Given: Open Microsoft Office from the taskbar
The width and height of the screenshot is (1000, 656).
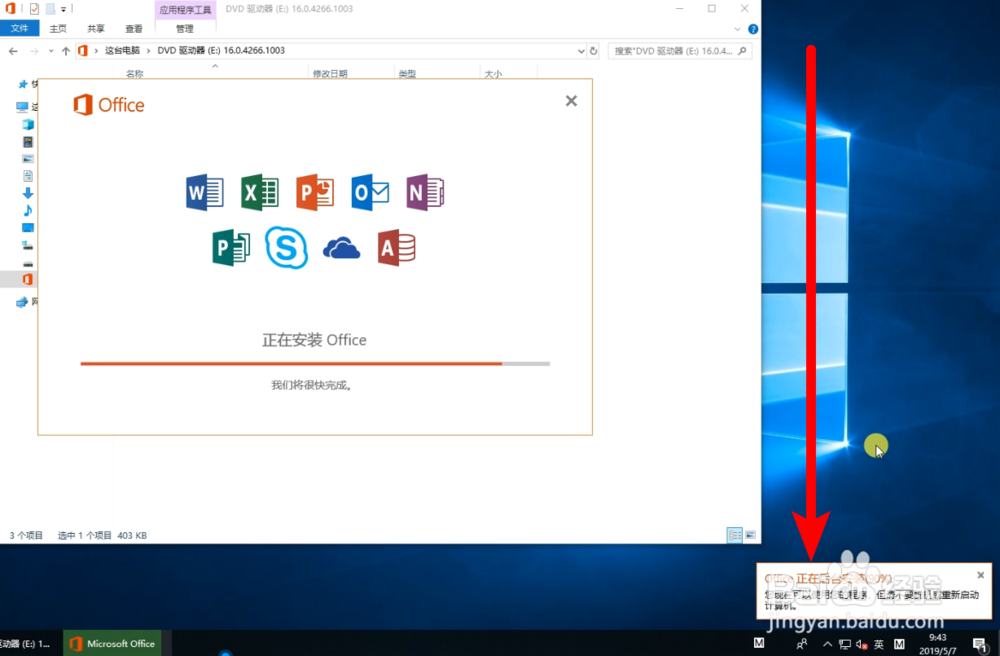Looking at the screenshot, I should click(112, 643).
